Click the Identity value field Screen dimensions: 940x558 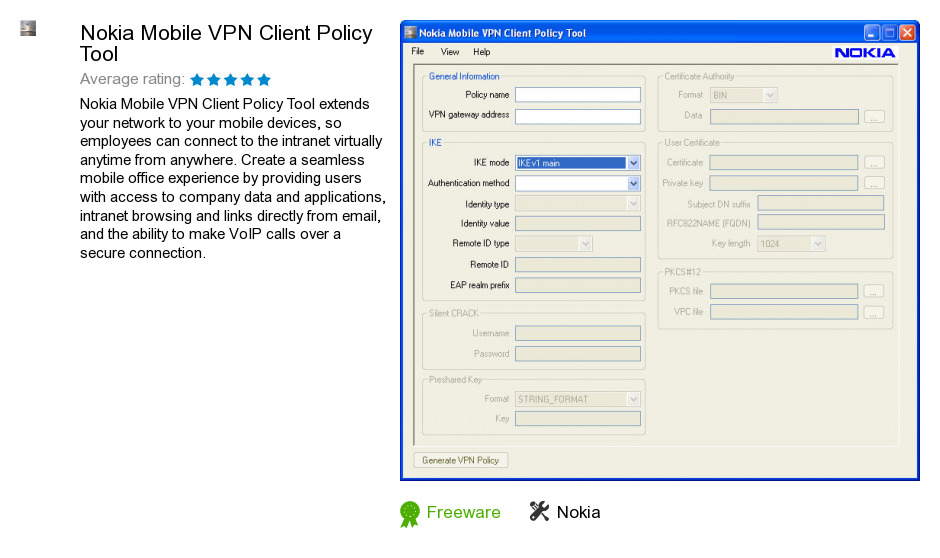577,224
